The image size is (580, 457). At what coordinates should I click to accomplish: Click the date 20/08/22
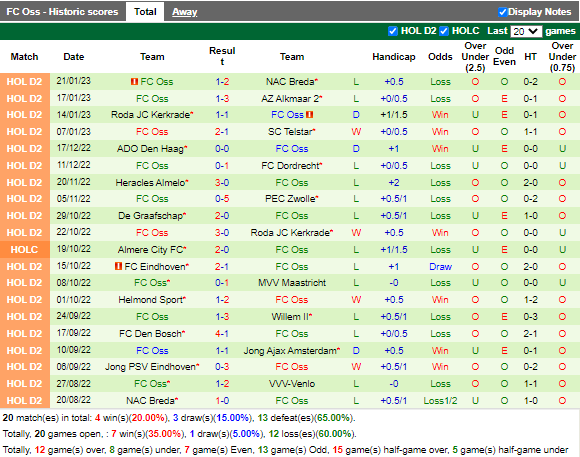pyautogui.click(x=74, y=400)
